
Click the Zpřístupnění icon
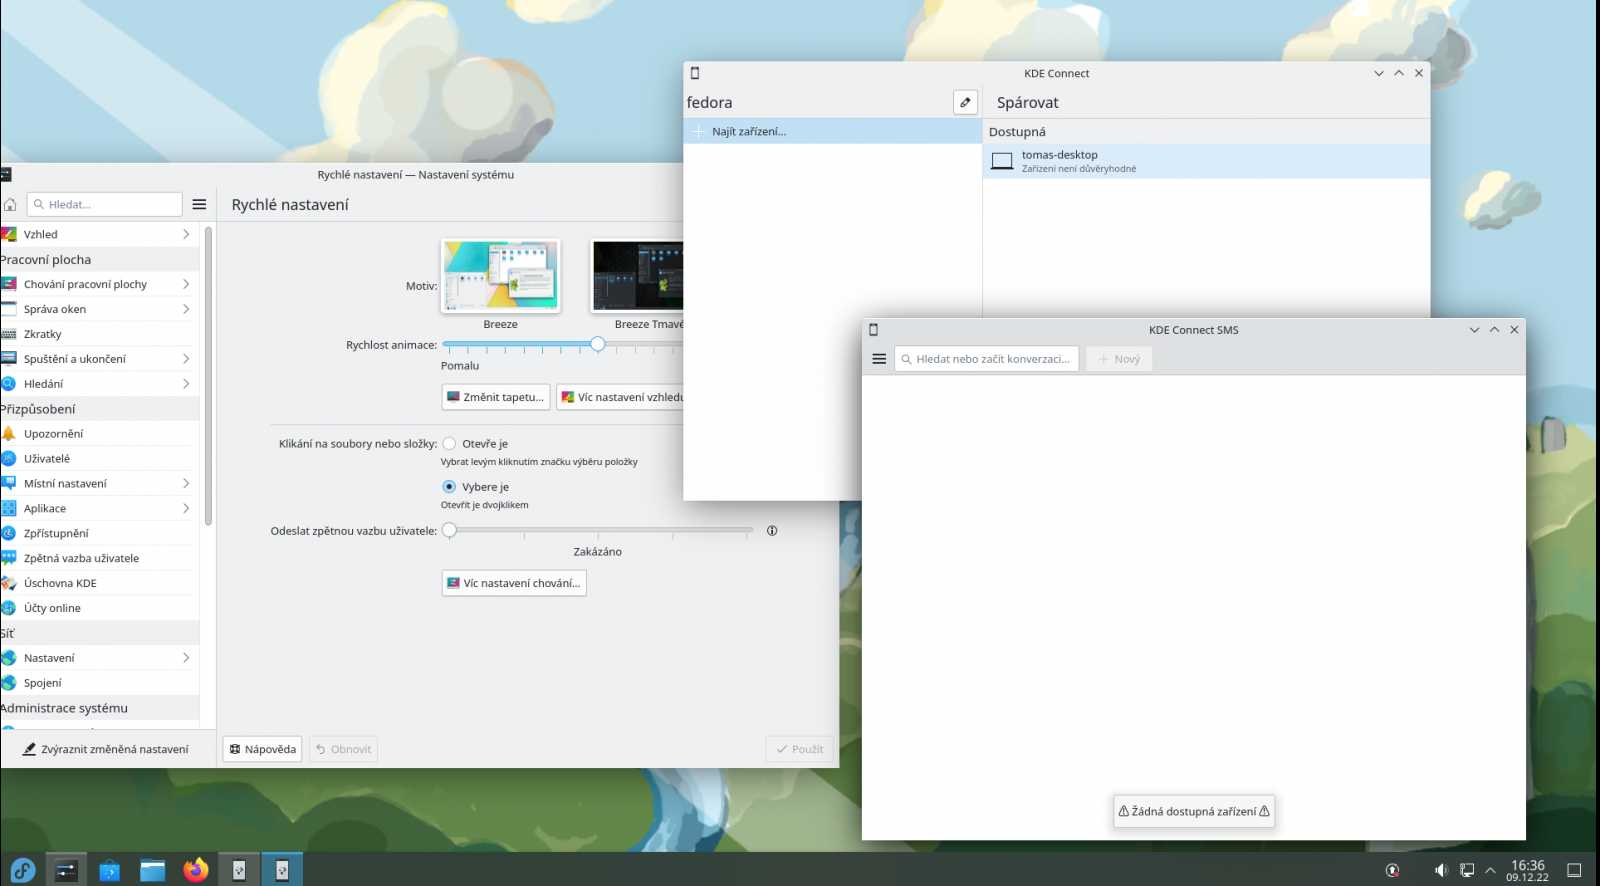coord(9,533)
